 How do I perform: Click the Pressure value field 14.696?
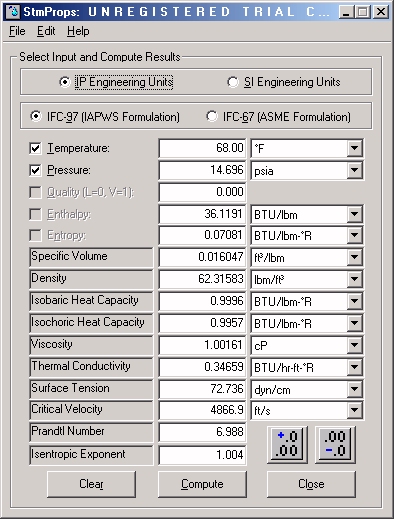point(202,170)
